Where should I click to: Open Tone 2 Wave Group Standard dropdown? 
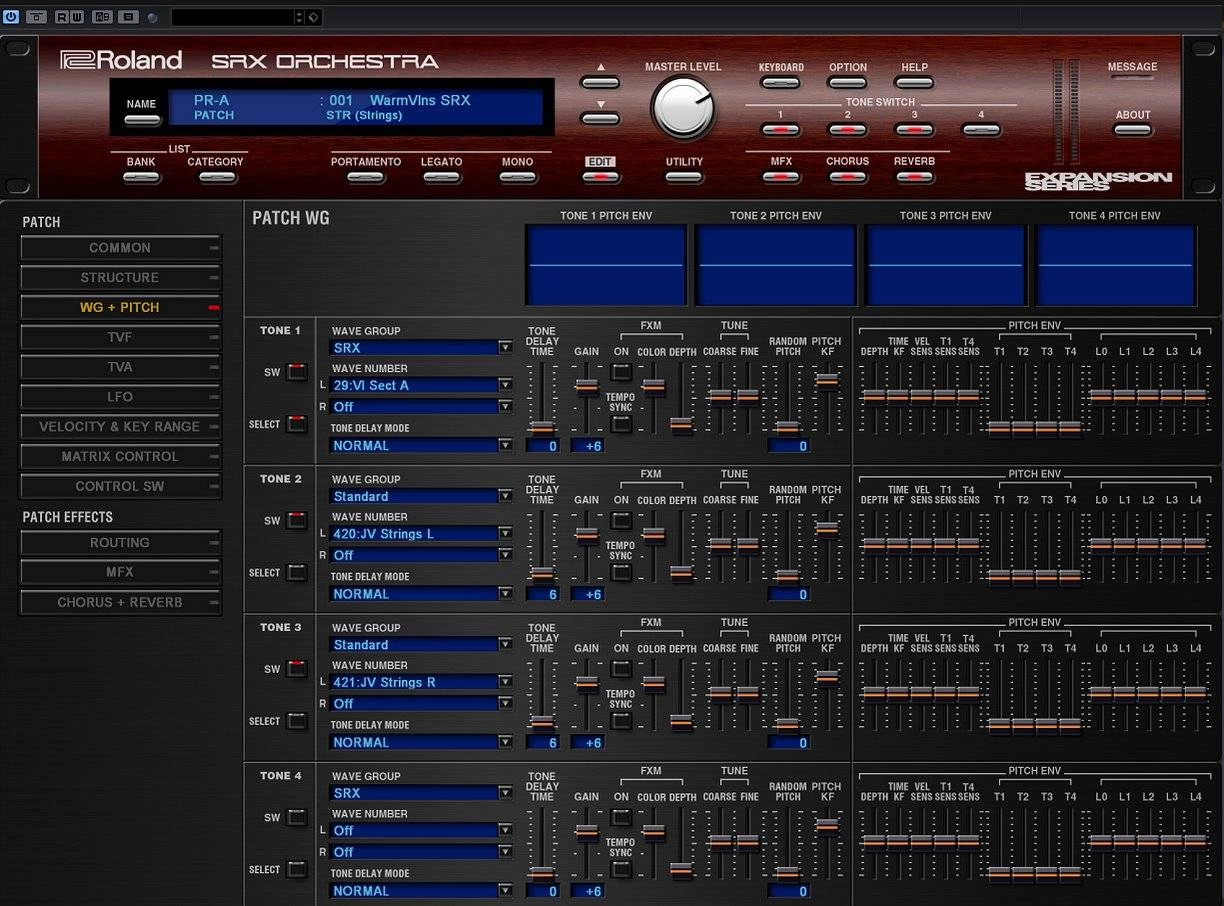click(x=421, y=496)
